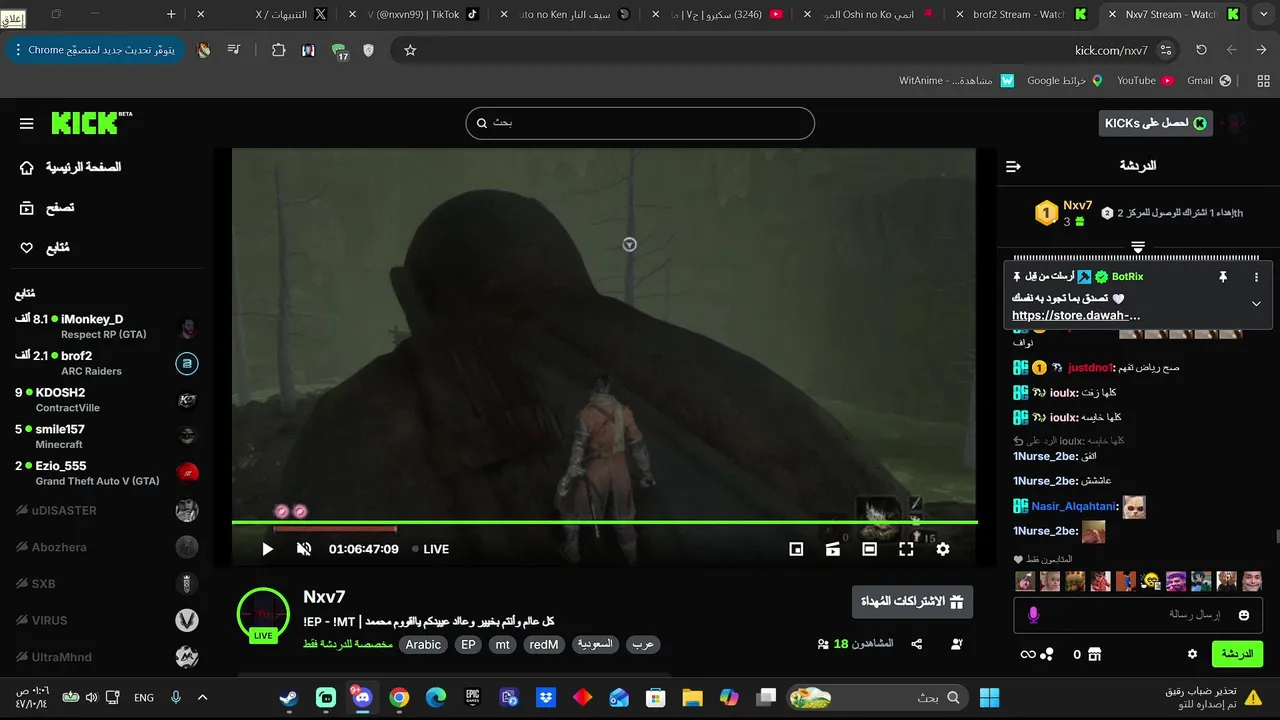Bookmark this page with star icon
The image size is (1280, 720).
[x=410, y=50]
